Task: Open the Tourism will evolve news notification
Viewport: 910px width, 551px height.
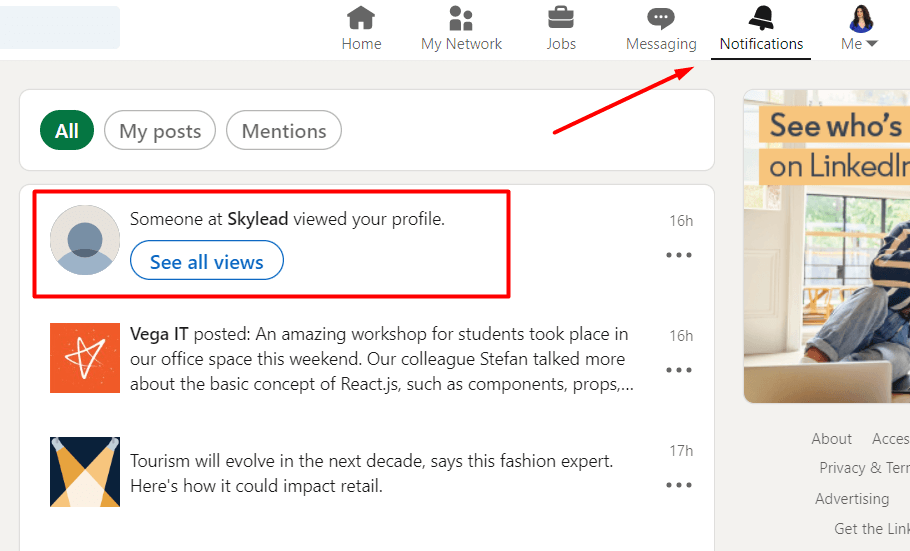Action: (x=371, y=474)
